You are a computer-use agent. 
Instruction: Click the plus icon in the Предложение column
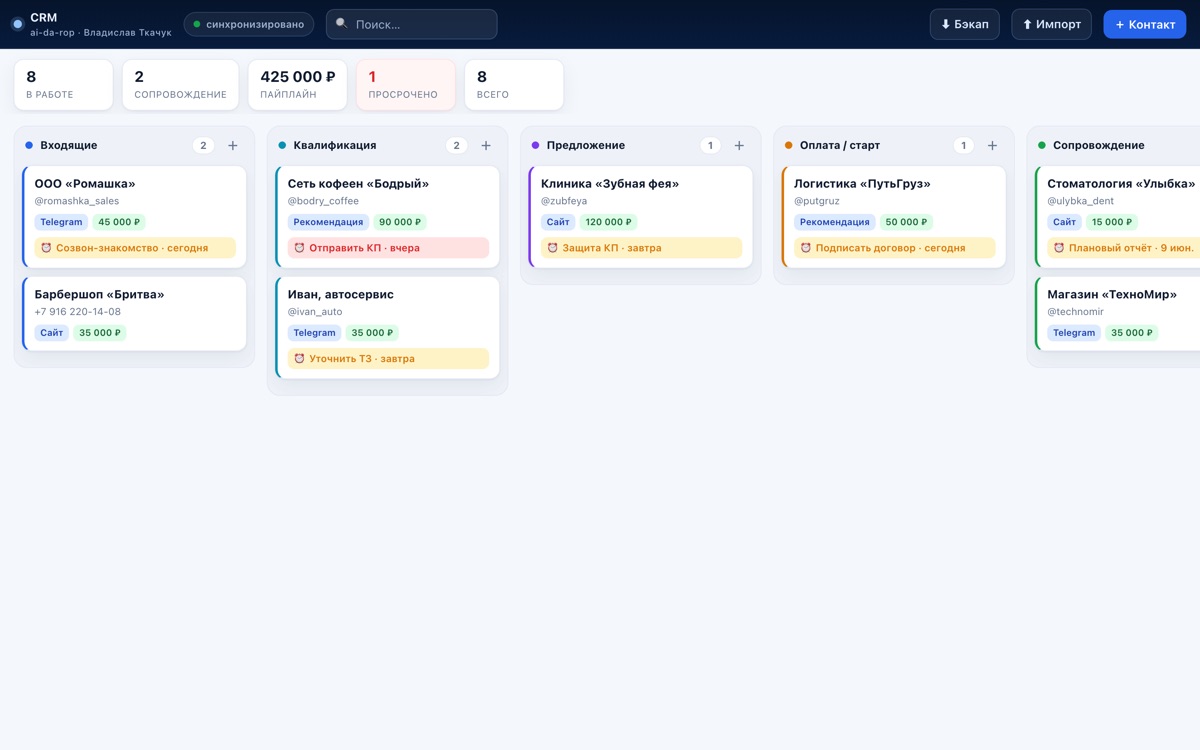click(x=739, y=146)
